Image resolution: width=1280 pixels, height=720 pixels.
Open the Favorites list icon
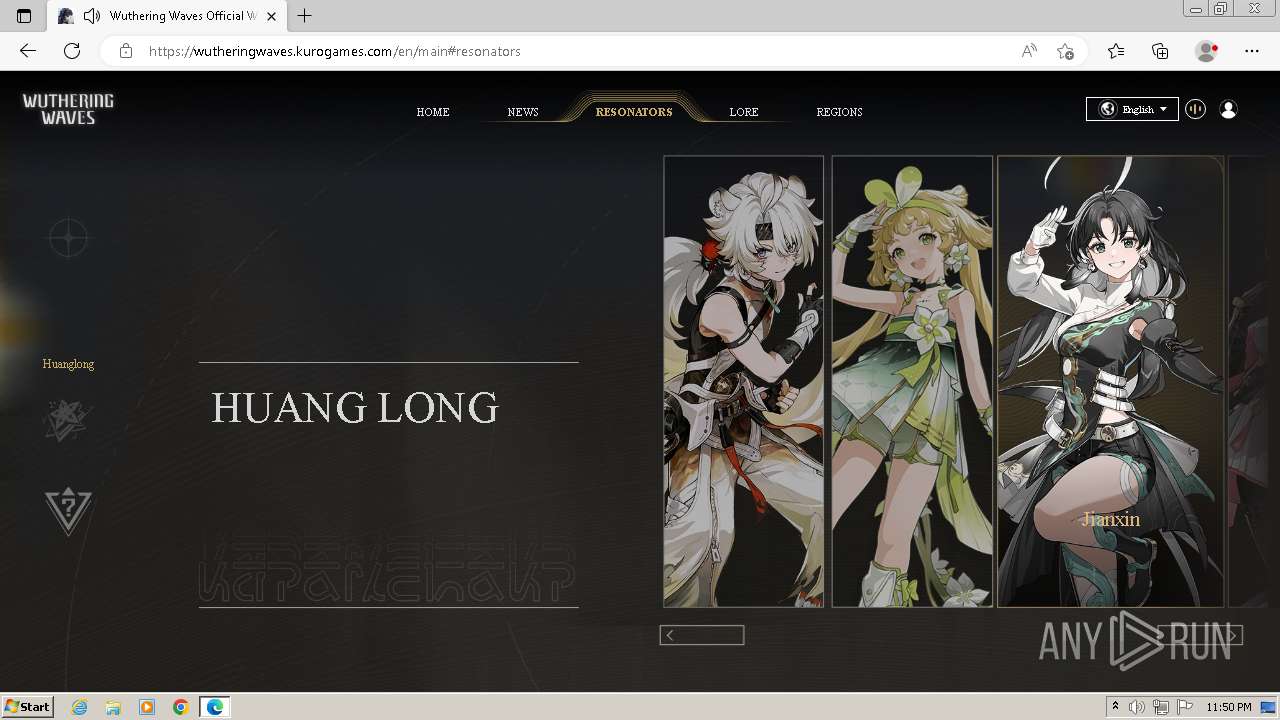(x=1116, y=51)
